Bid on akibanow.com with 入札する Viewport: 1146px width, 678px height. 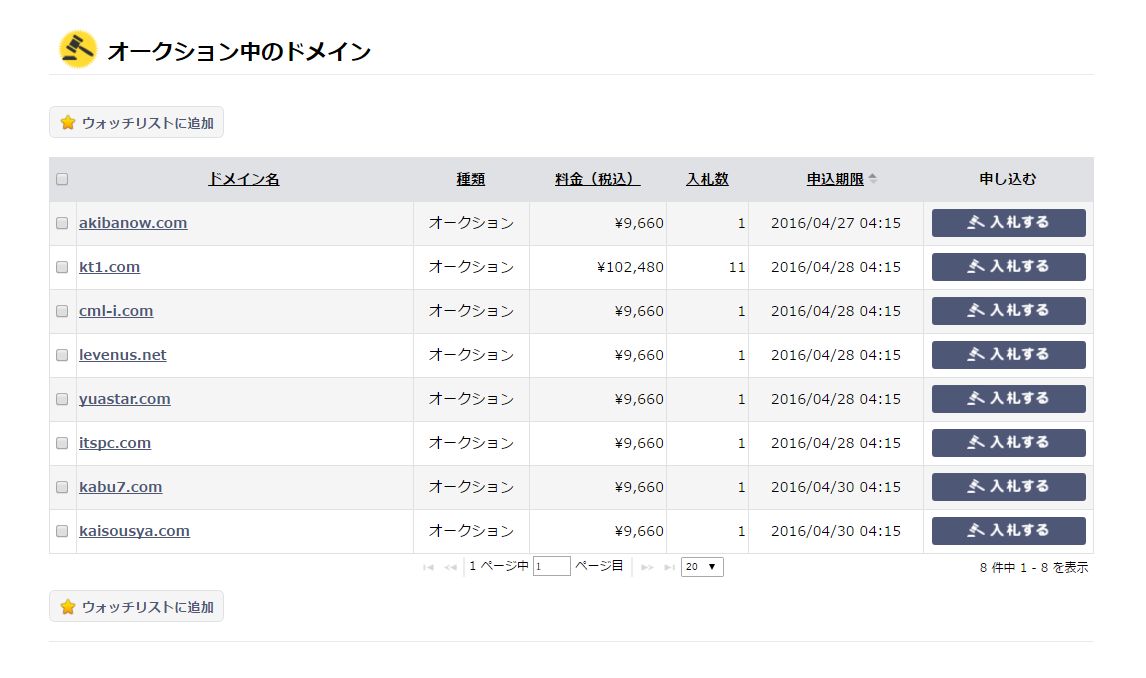[1009, 223]
